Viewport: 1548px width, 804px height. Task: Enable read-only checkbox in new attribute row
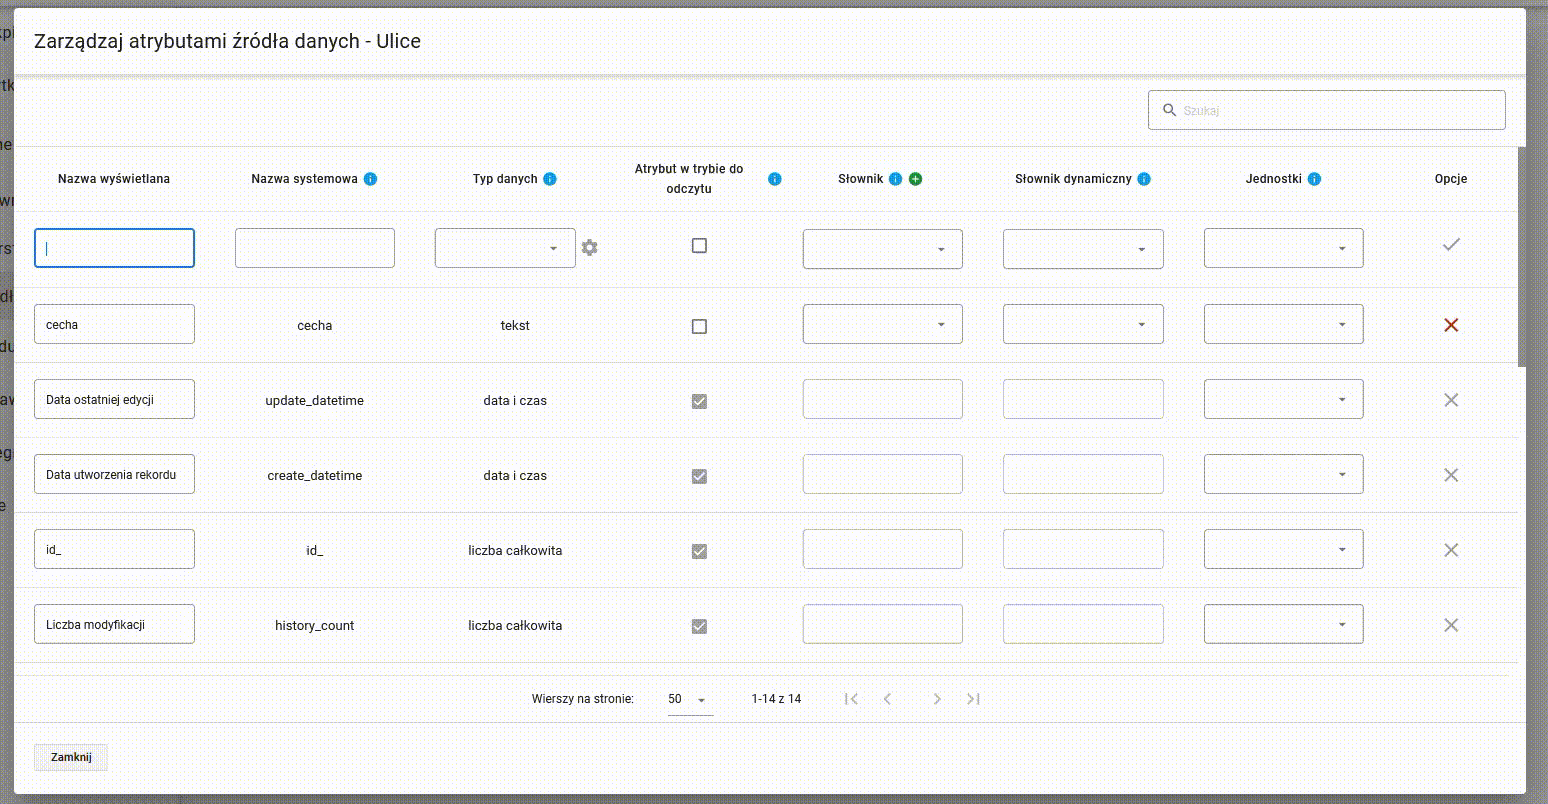point(699,246)
